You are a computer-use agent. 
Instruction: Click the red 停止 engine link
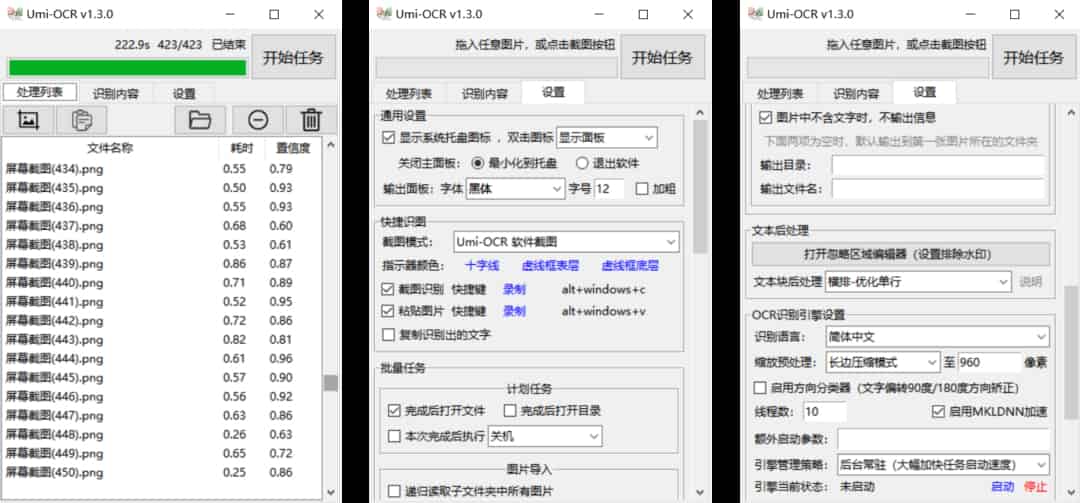1035,487
